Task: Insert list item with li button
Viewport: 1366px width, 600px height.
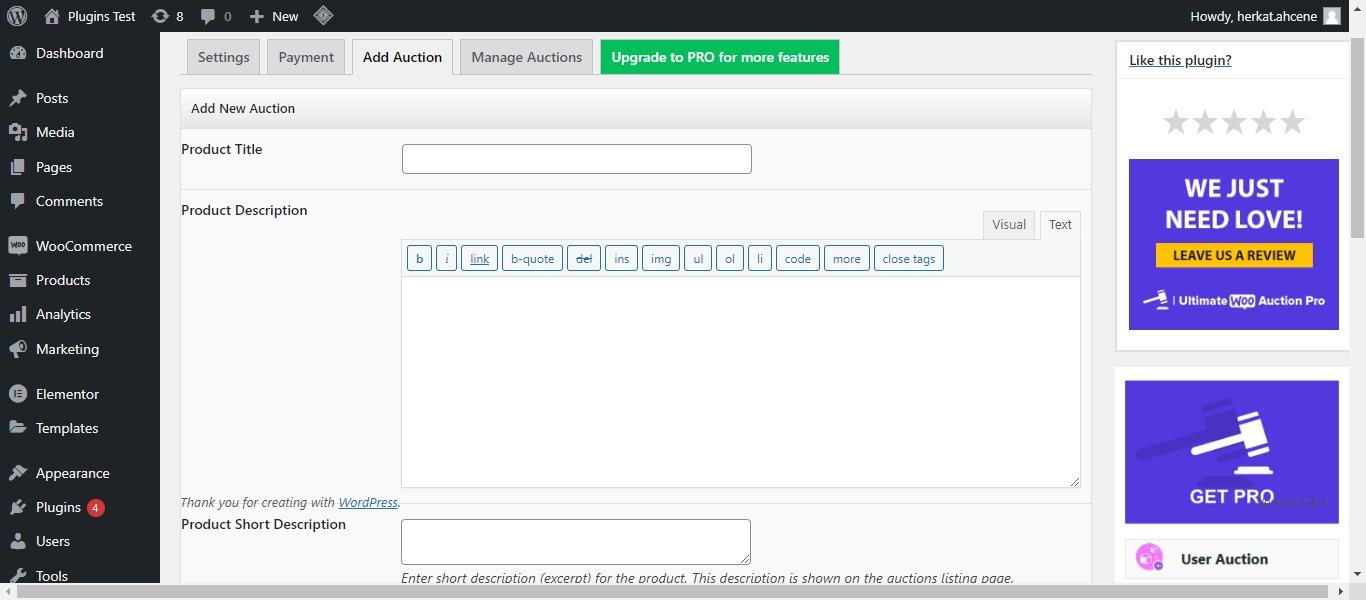Action: (760, 258)
